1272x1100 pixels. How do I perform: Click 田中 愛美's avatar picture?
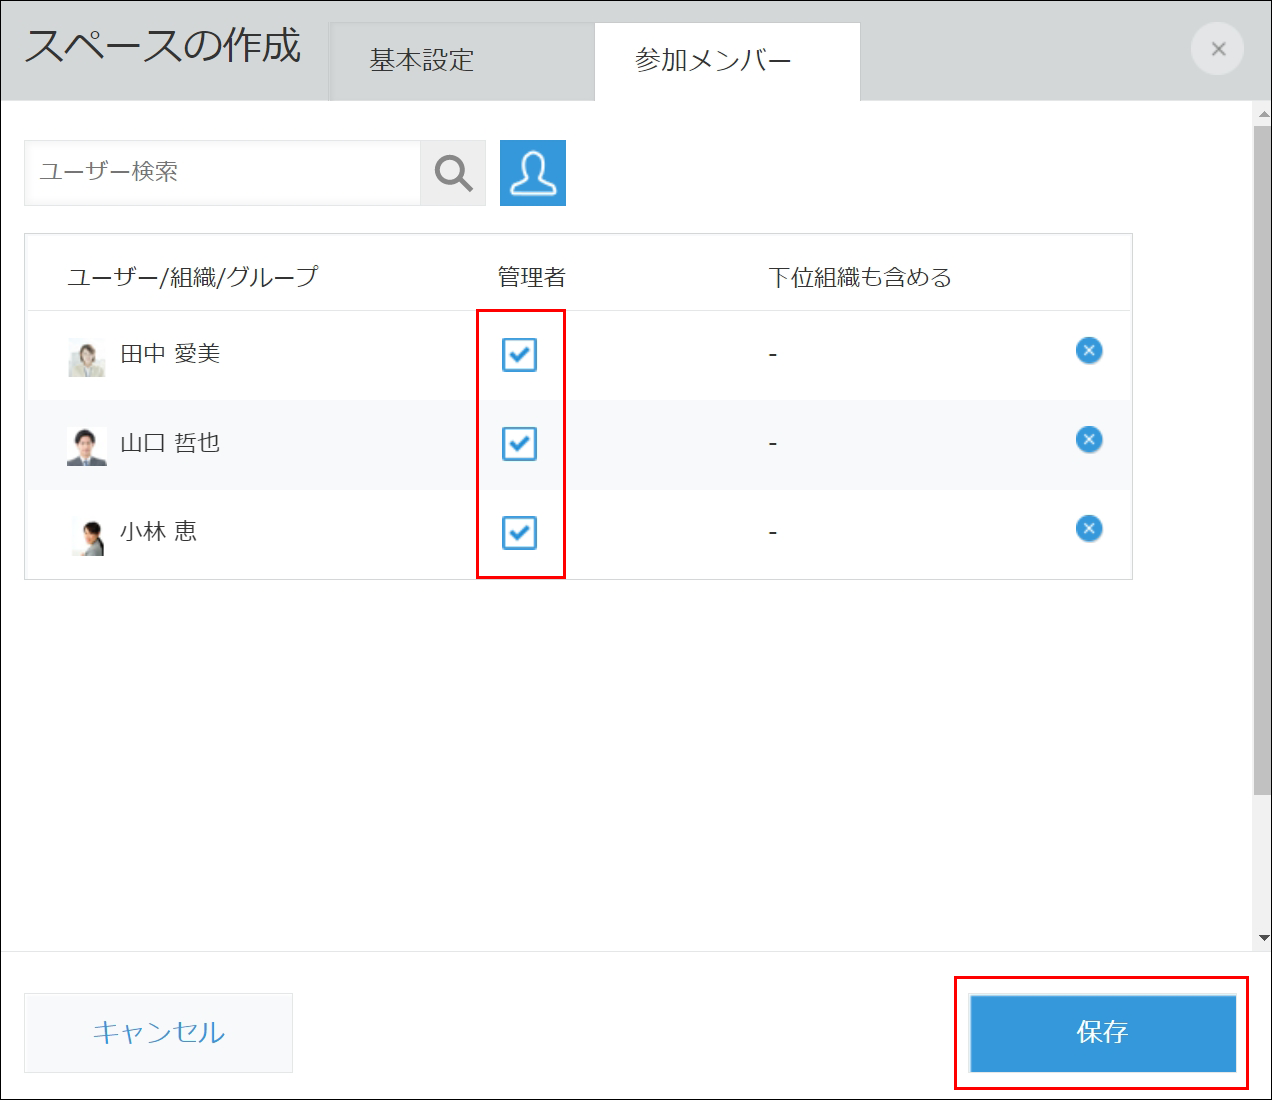click(87, 355)
